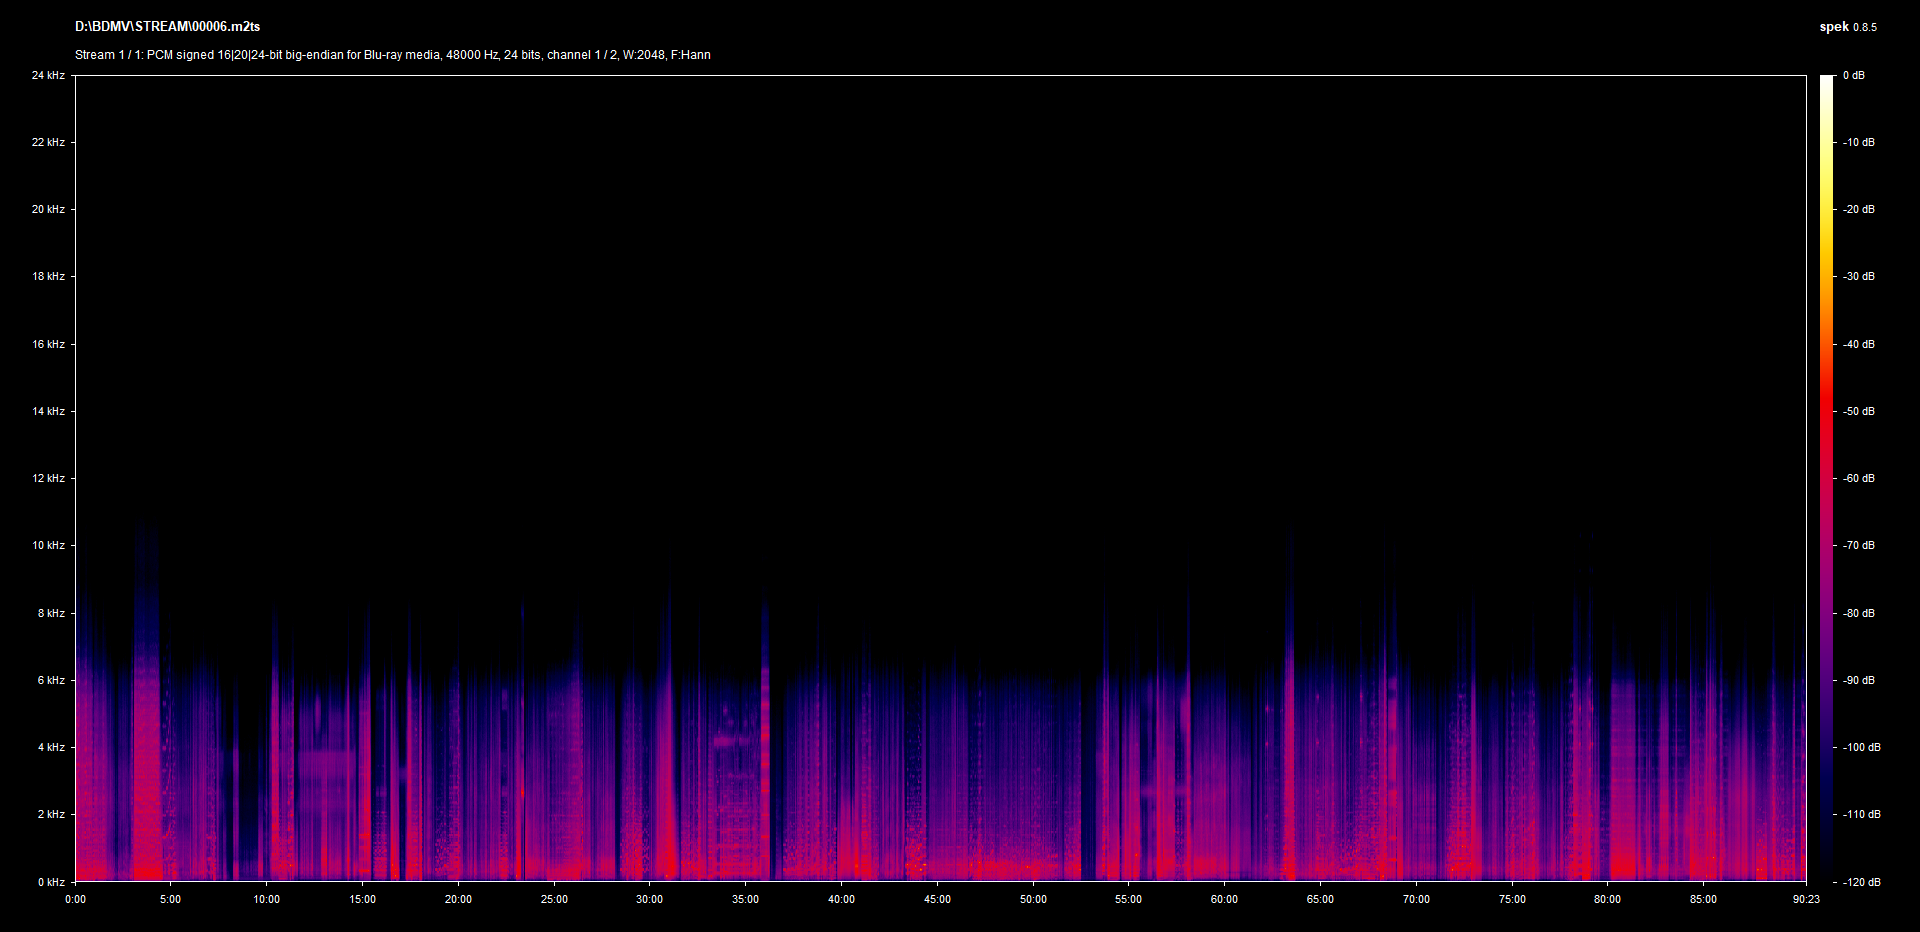Click the 0 dB label on color scale
The width and height of the screenshot is (1920, 932).
(1853, 75)
